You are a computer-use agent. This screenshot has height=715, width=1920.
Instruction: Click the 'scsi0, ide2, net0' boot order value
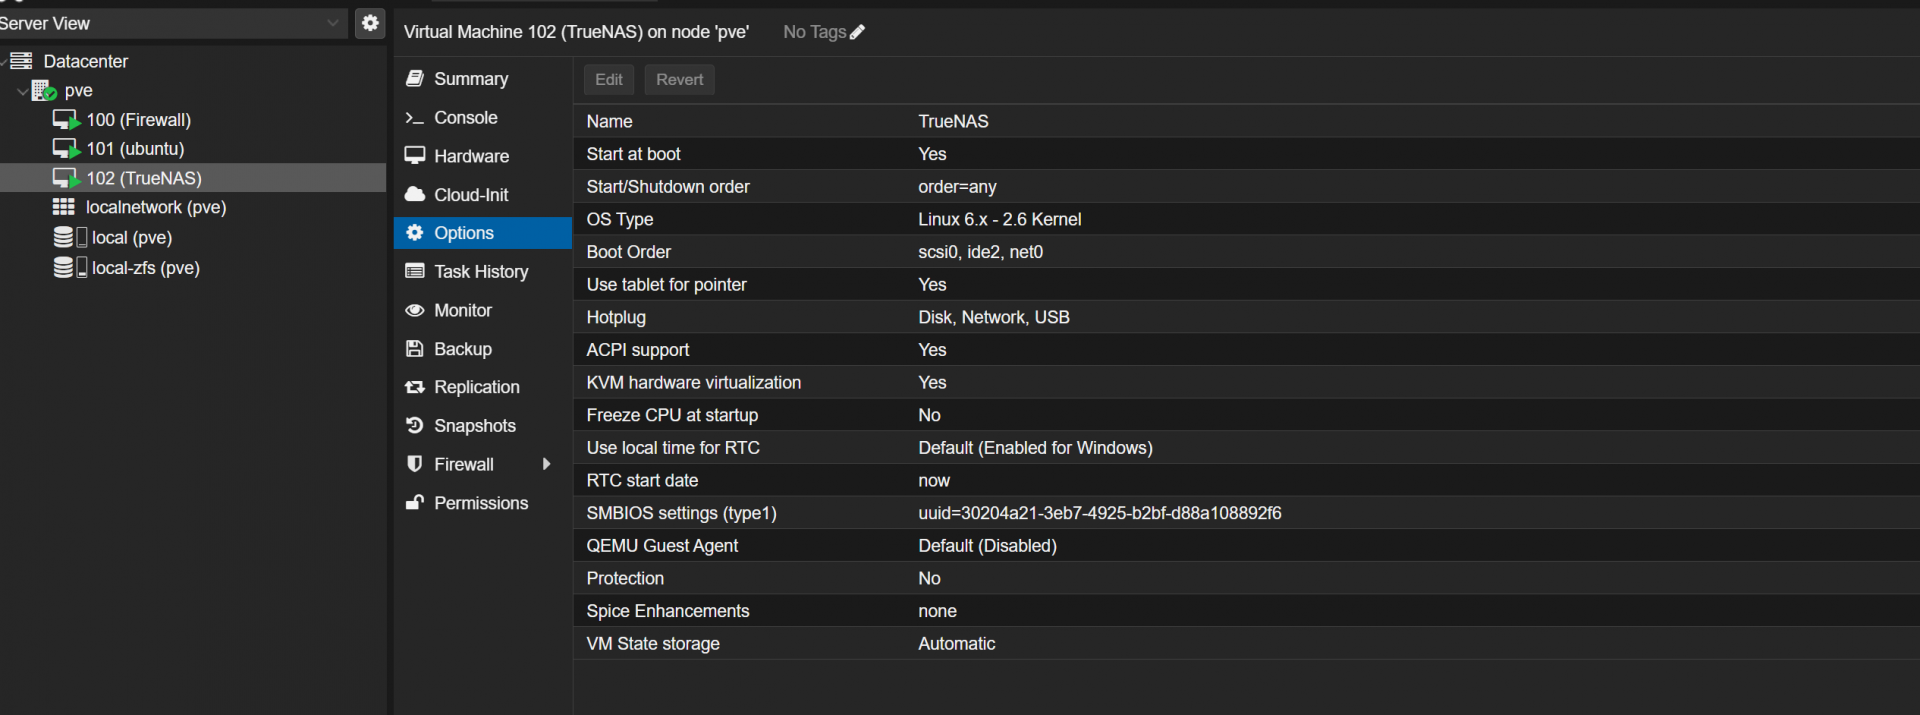981,252
